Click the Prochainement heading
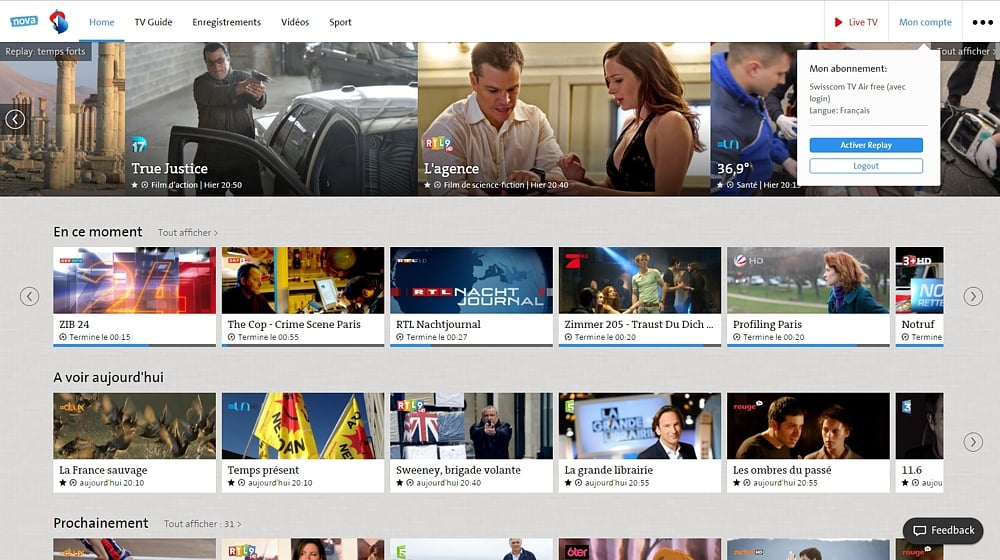Screen dimensions: 1000x560 (101, 523)
